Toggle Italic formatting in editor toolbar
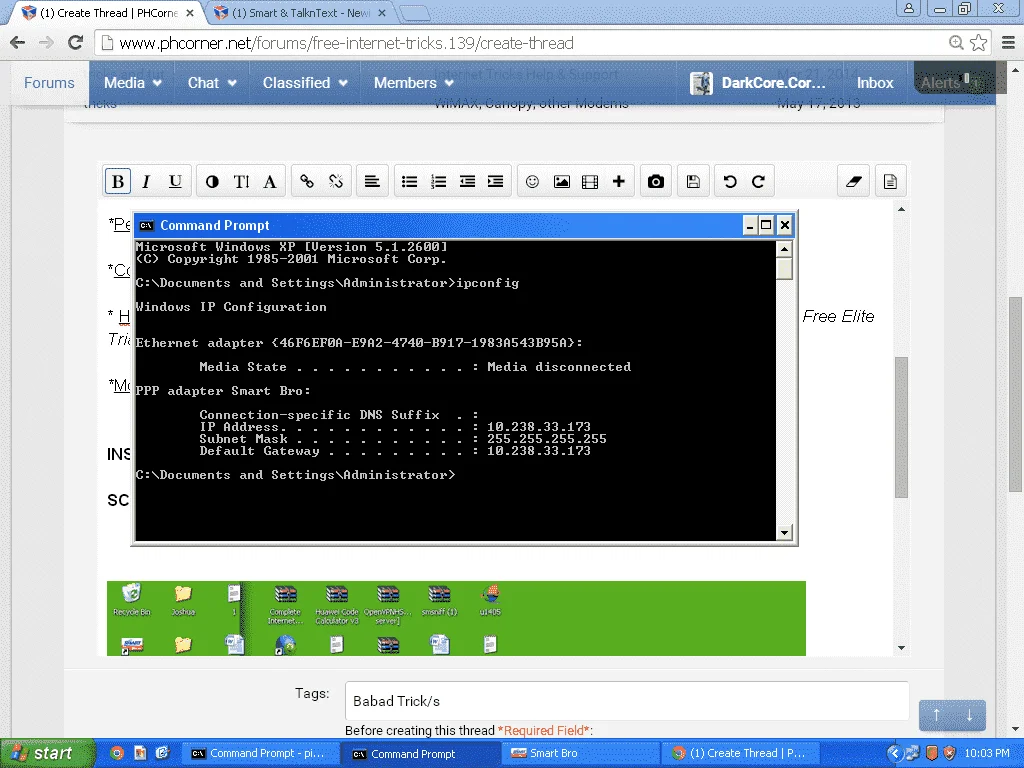The width and height of the screenshot is (1024, 768). 146,182
